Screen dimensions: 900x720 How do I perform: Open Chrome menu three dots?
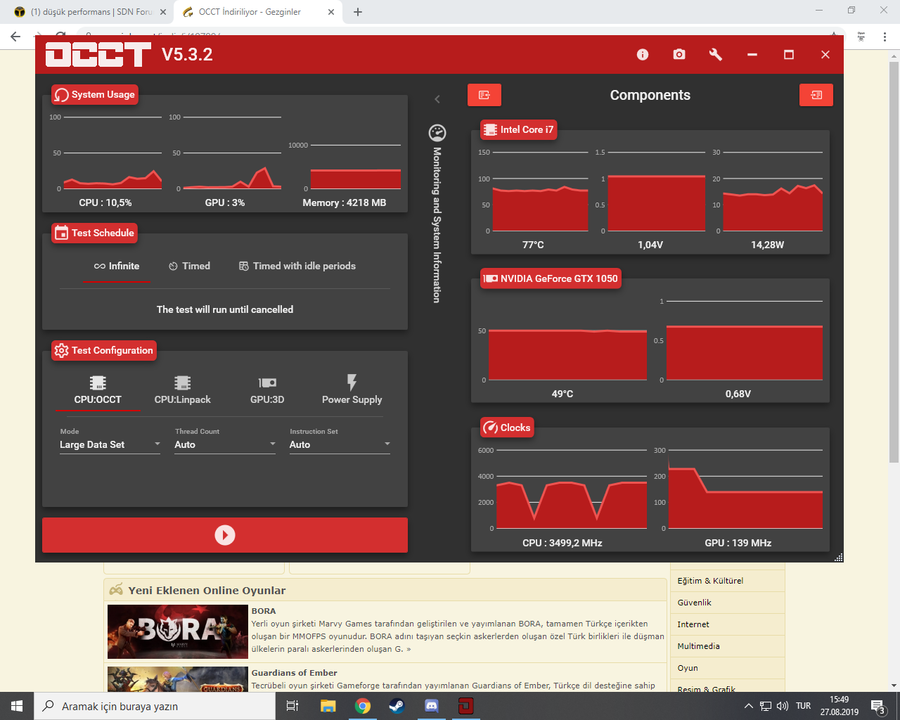coord(885,36)
